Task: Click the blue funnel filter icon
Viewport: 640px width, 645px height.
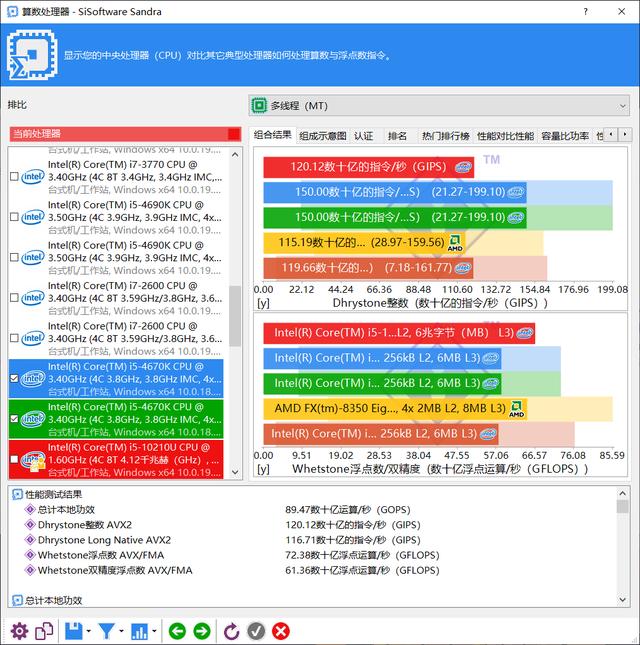Action: [107, 631]
